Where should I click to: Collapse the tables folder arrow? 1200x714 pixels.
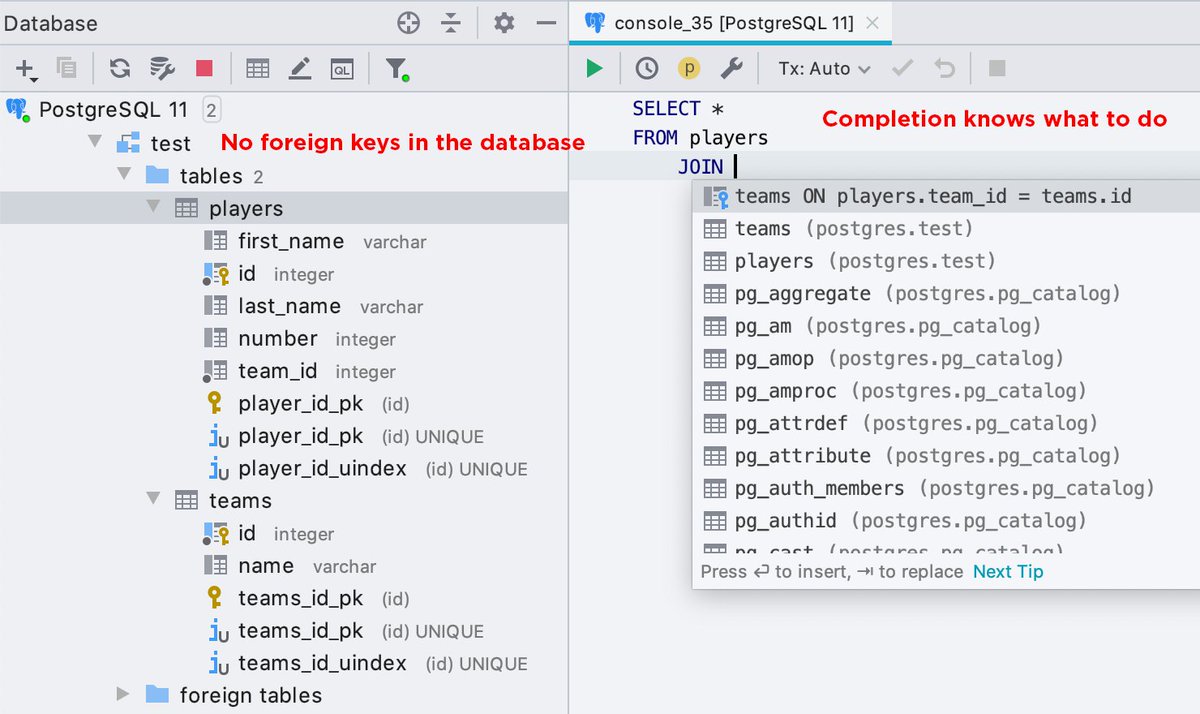(x=124, y=175)
